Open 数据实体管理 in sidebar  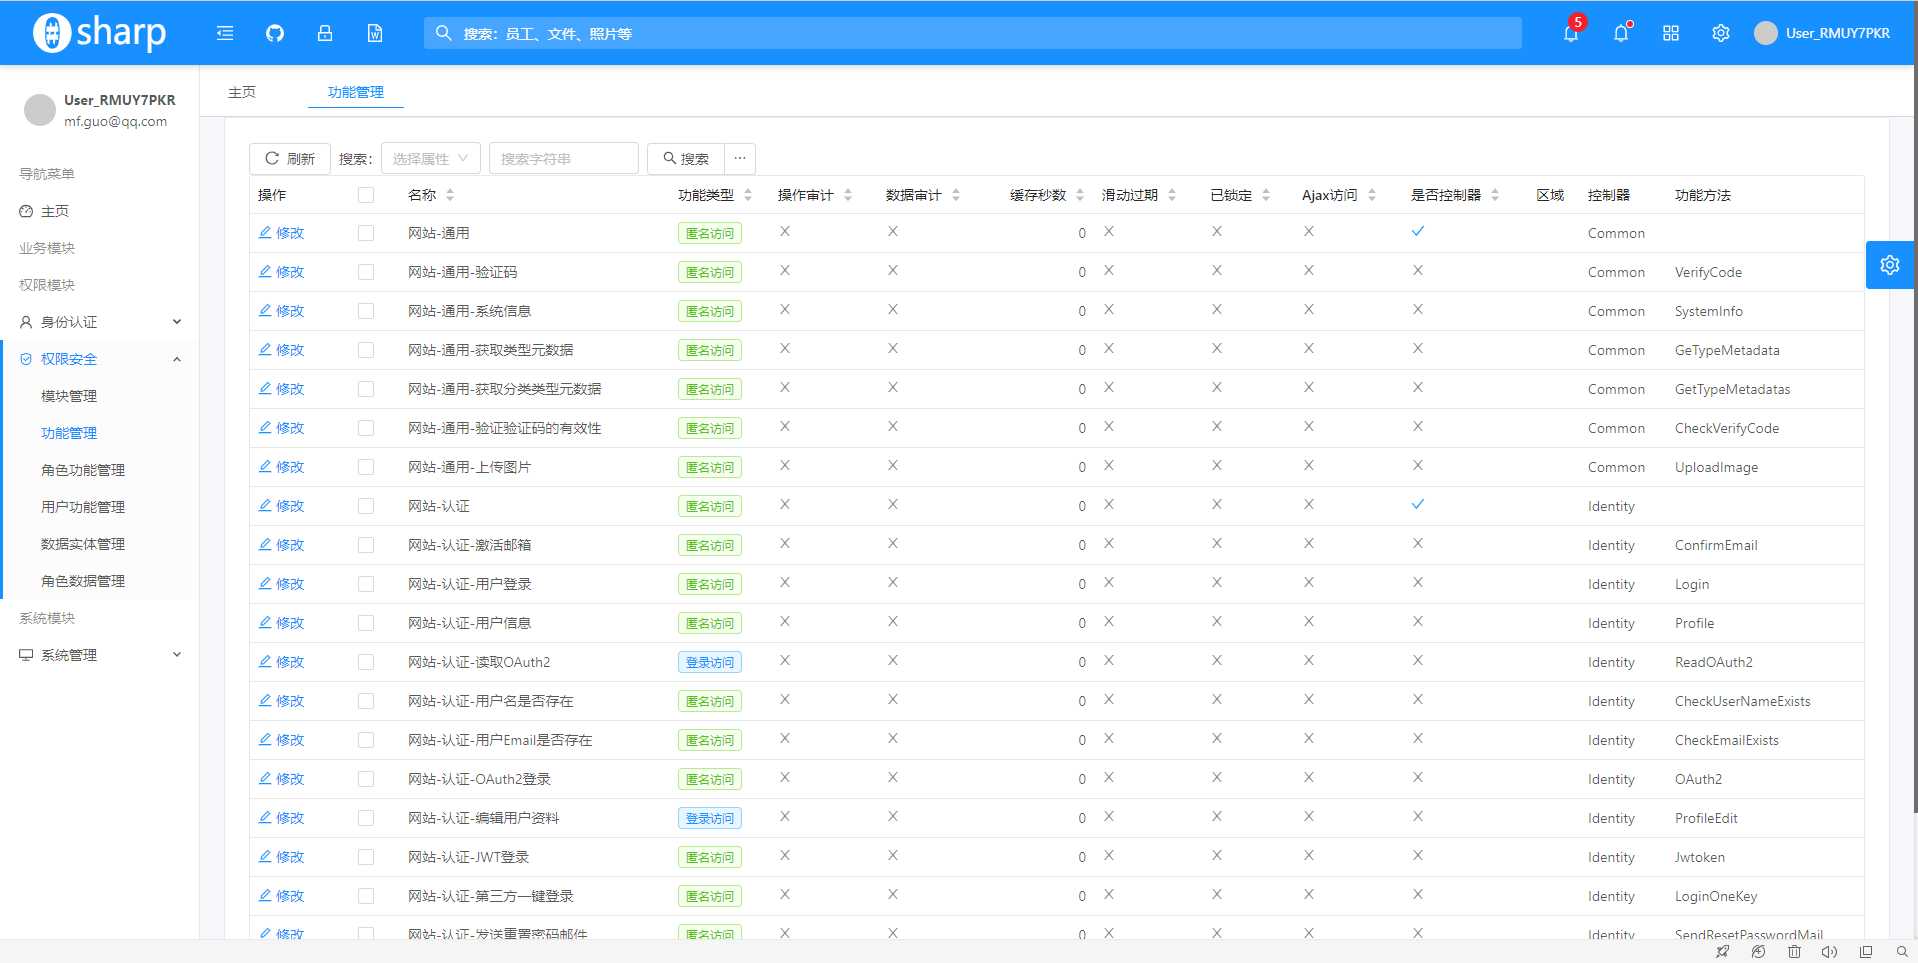83,544
